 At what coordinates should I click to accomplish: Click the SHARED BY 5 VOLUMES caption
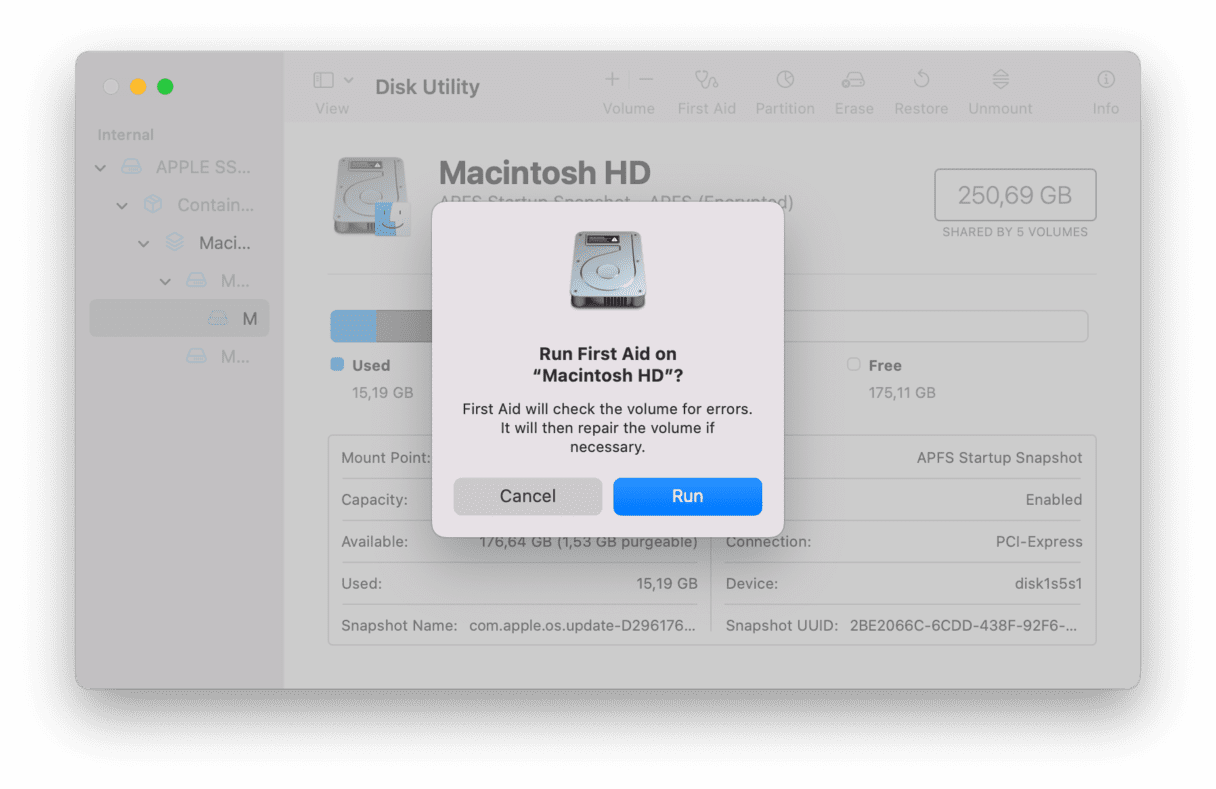tap(1015, 232)
